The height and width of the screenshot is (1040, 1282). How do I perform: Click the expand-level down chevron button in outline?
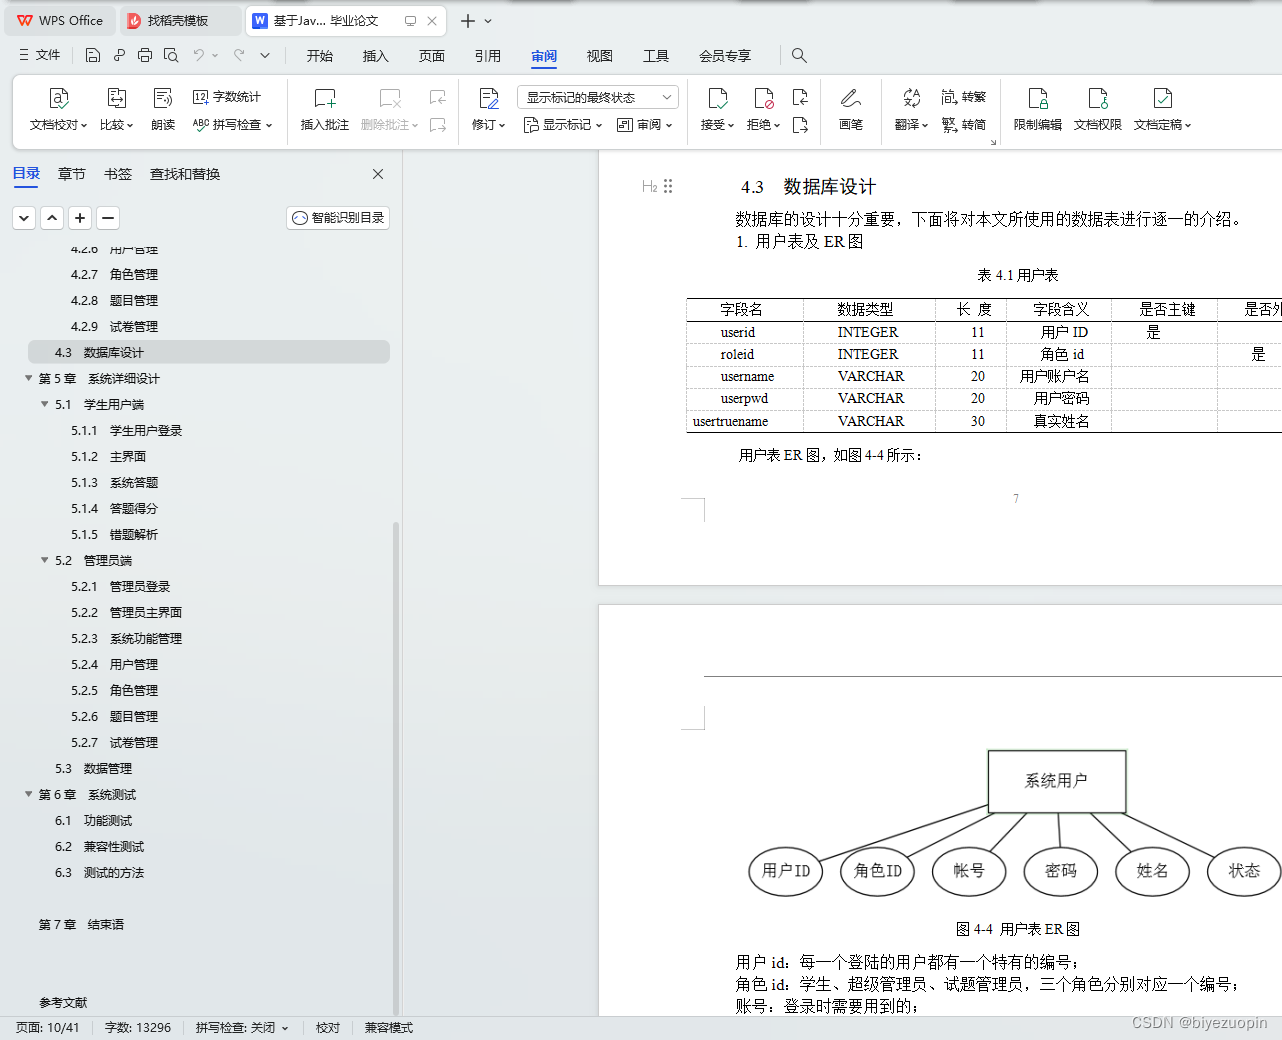pyautogui.click(x=25, y=218)
